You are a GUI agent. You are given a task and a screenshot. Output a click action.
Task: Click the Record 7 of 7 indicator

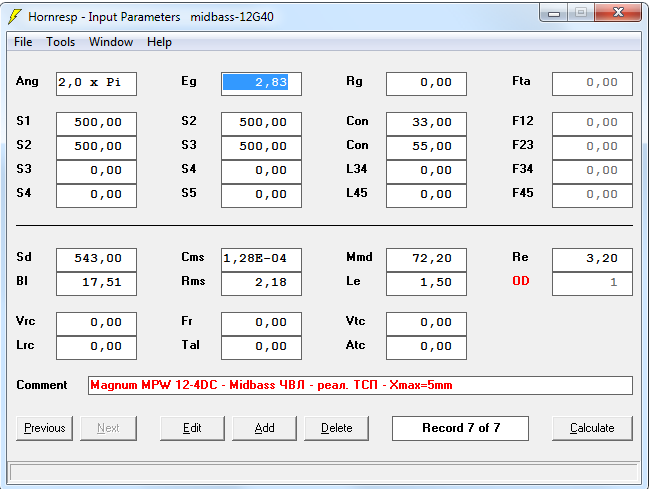coord(460,428)
